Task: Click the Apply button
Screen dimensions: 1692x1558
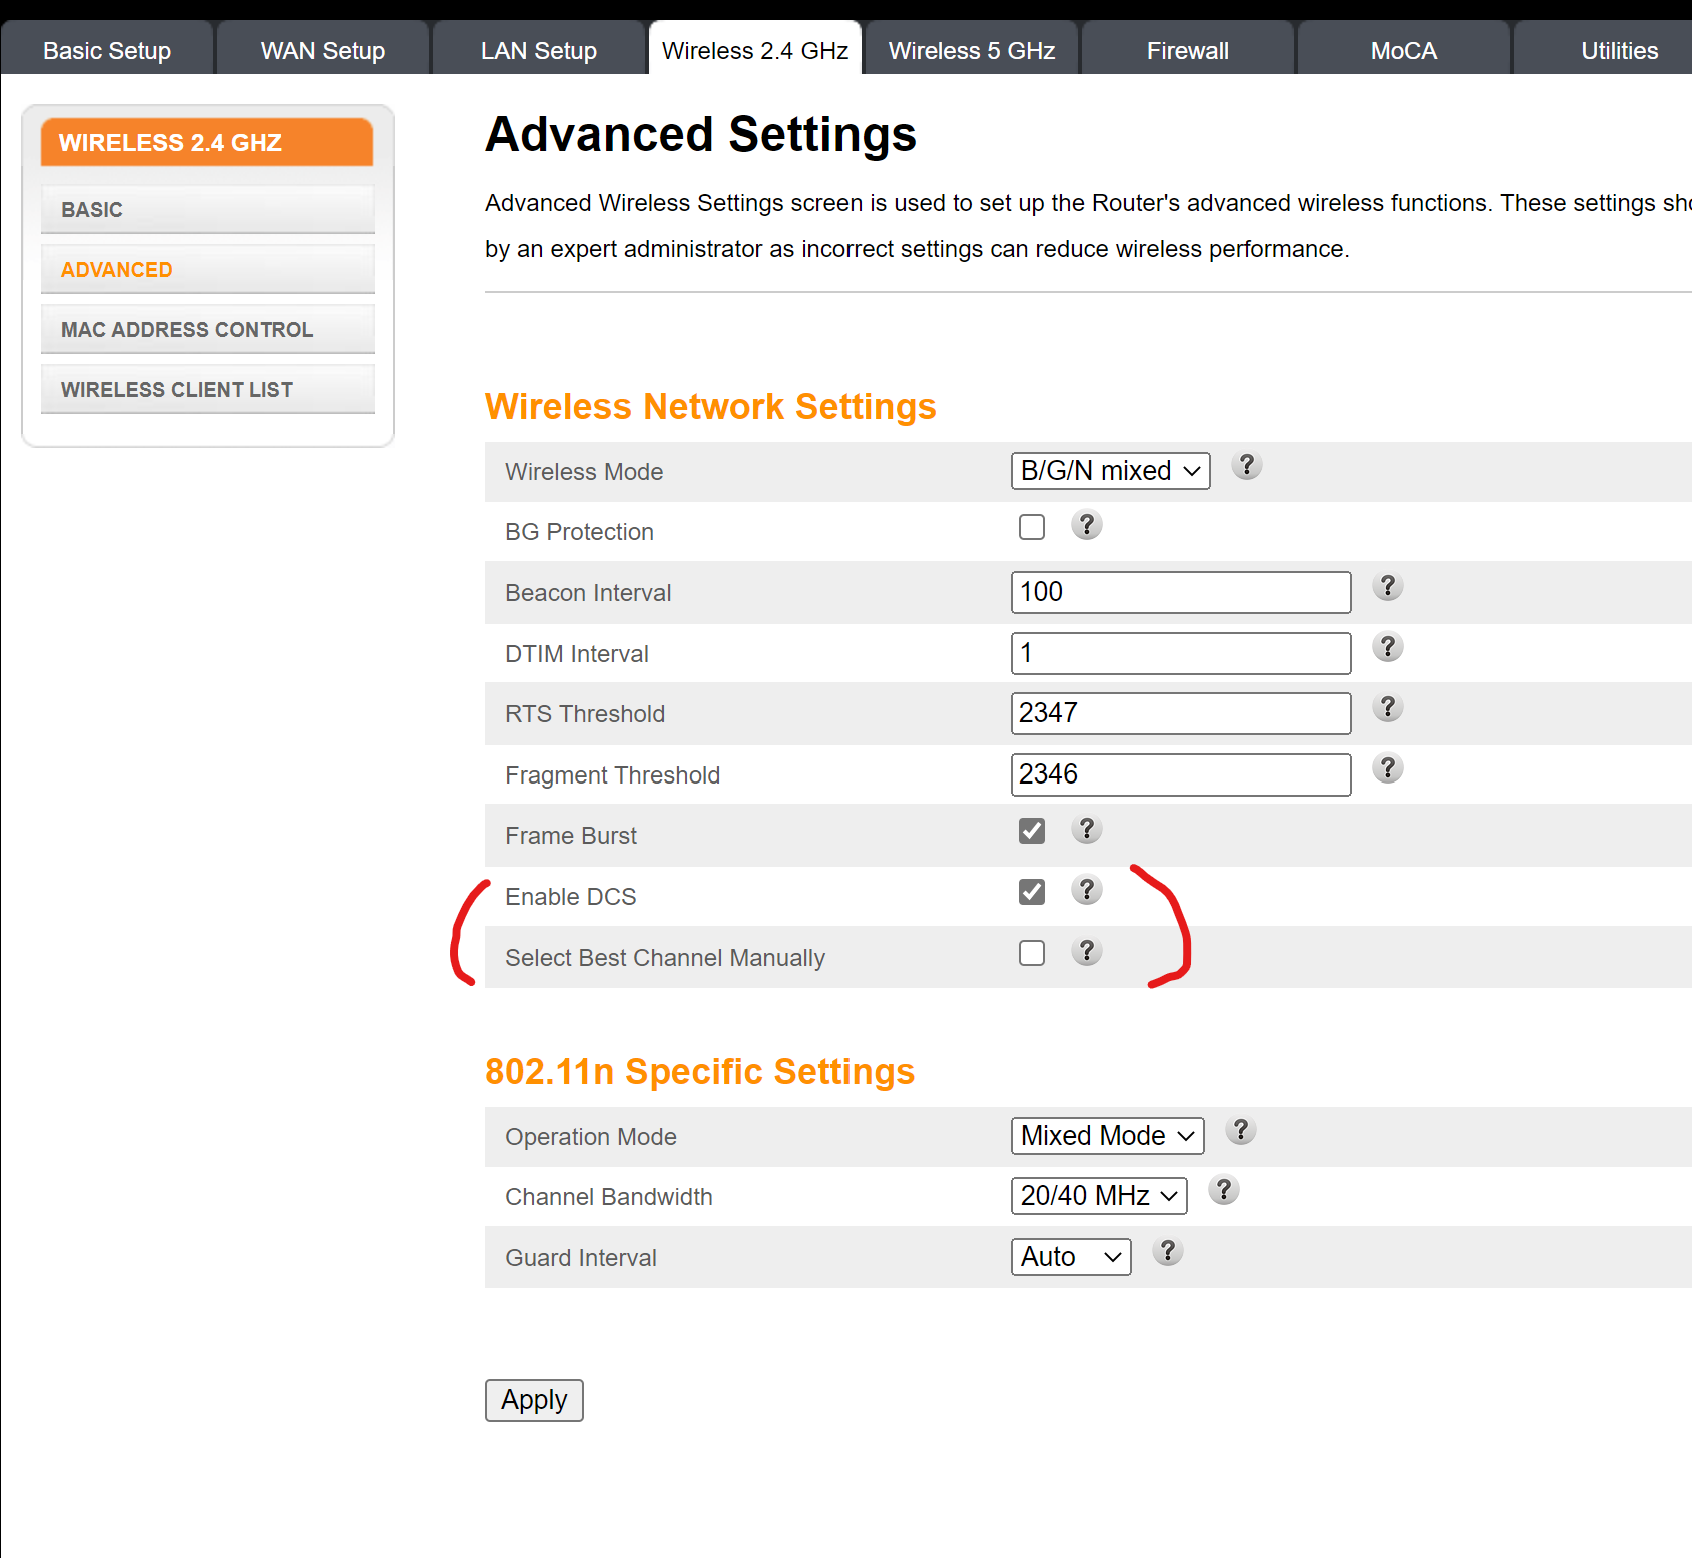Action: (534, 1400)
